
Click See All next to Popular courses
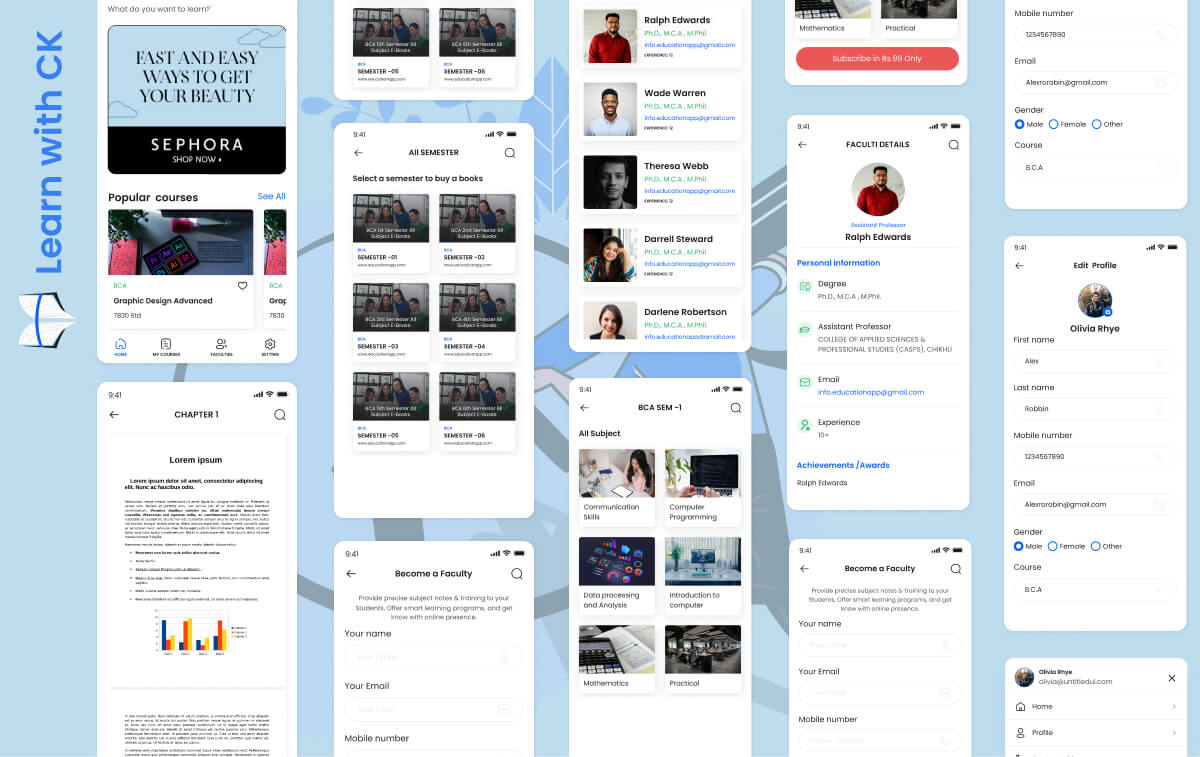pos(271,197)
